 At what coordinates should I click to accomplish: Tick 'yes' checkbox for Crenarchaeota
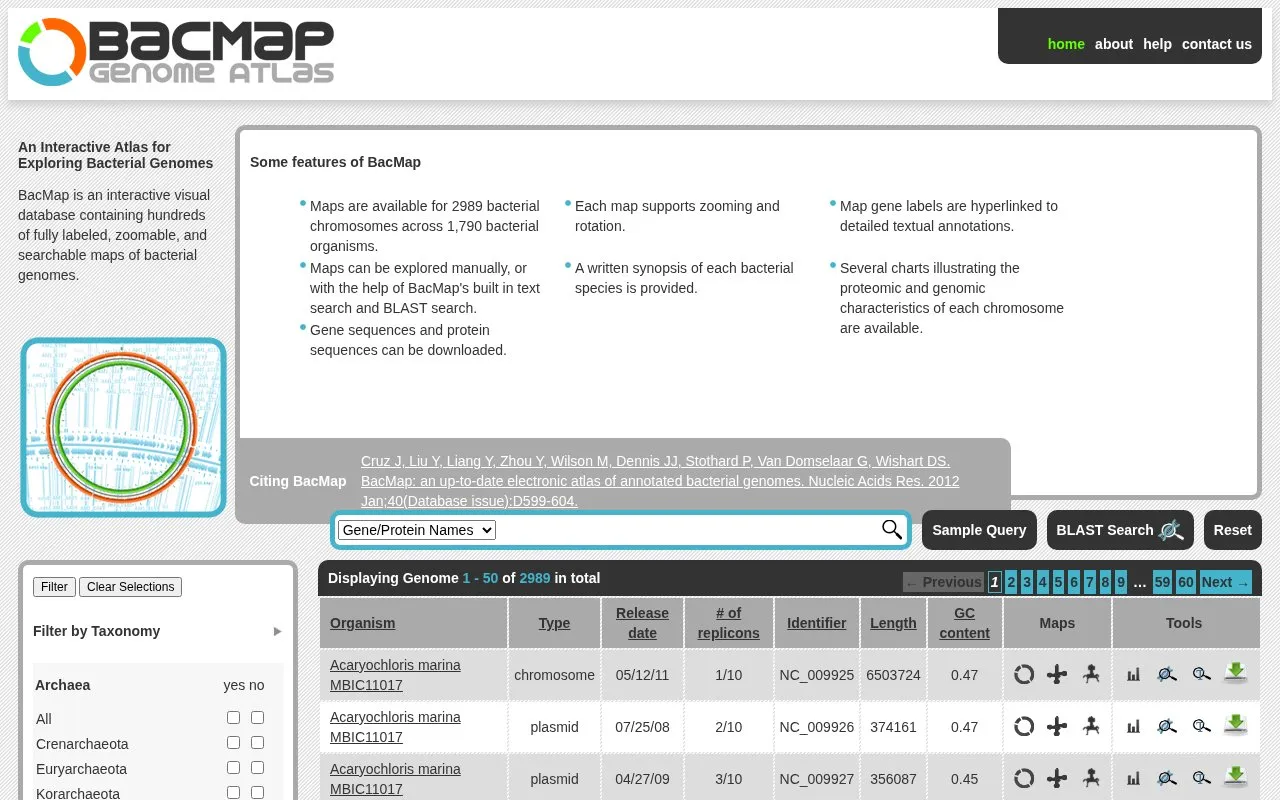233,743
